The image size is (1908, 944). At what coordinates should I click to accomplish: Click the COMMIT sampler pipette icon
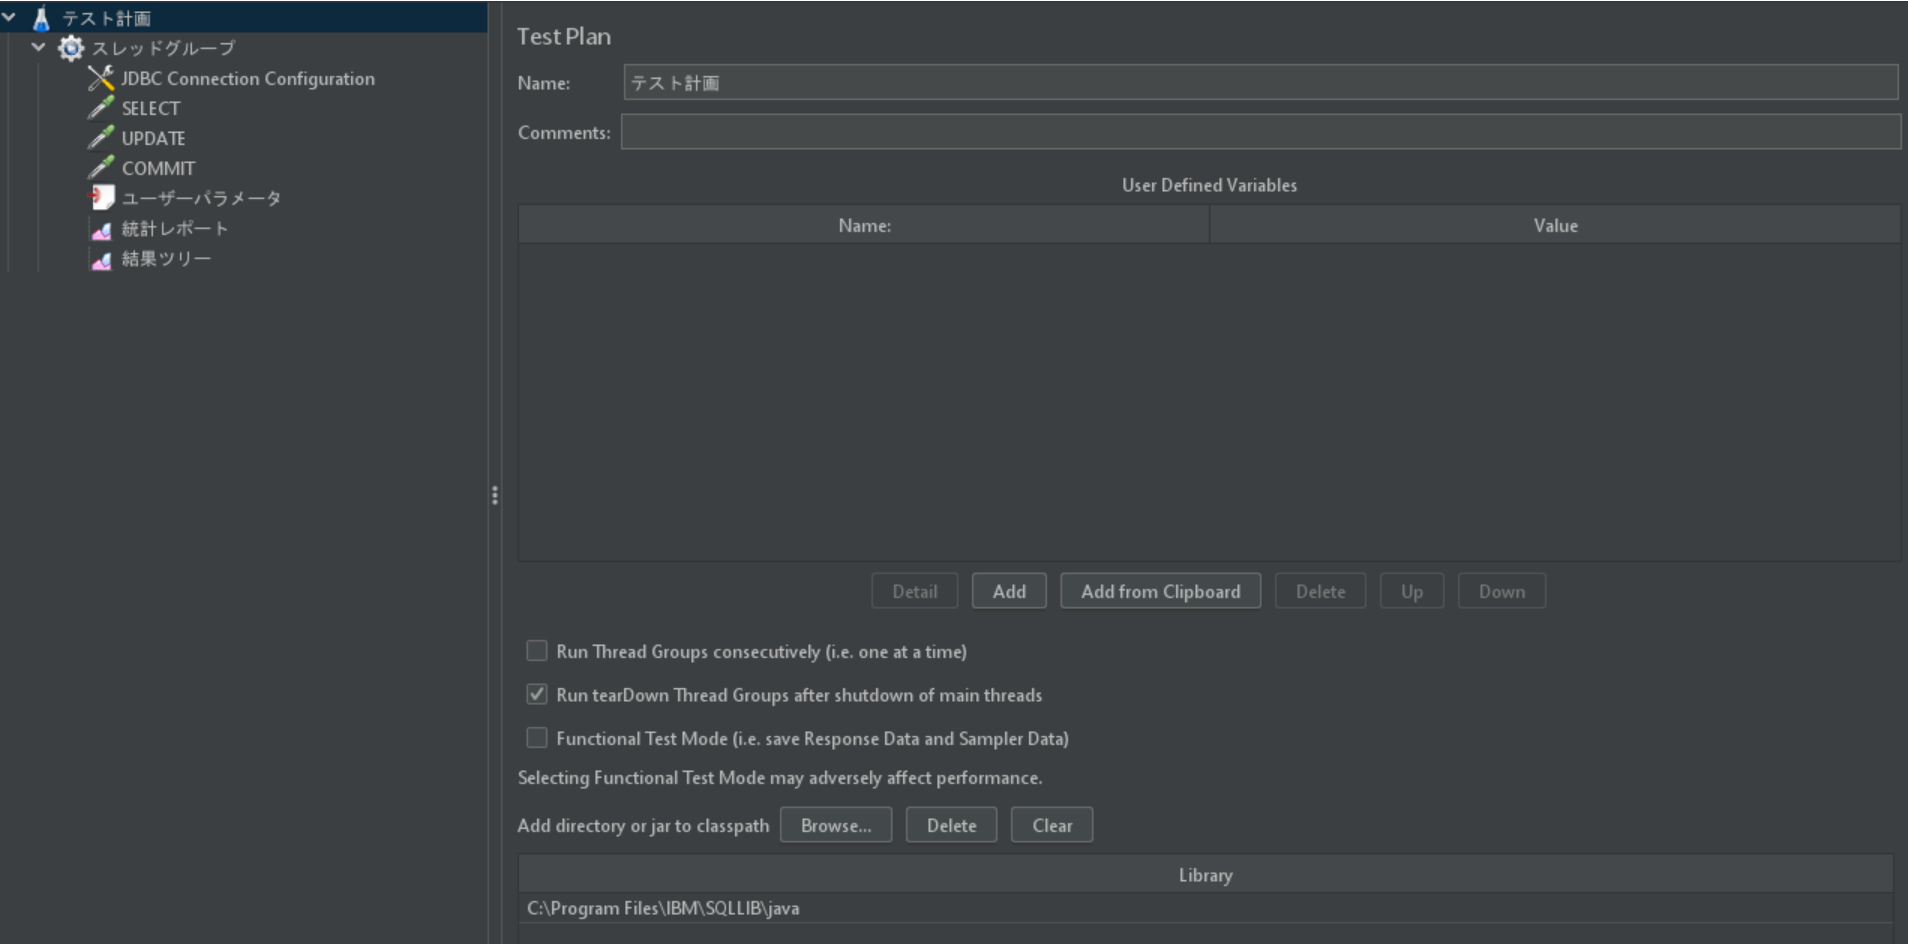click(101, 168)
